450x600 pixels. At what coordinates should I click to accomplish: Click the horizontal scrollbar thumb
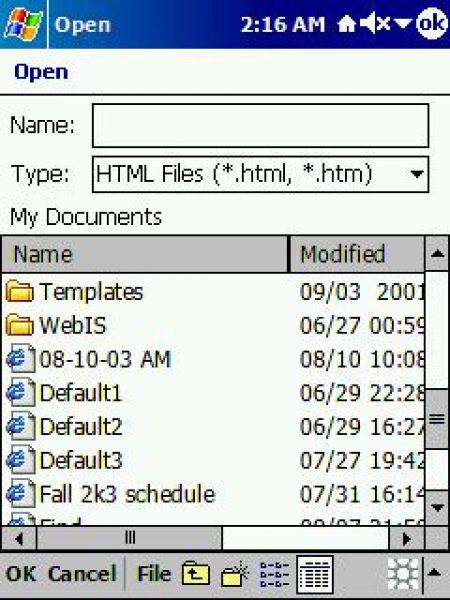tap(129, 538)
